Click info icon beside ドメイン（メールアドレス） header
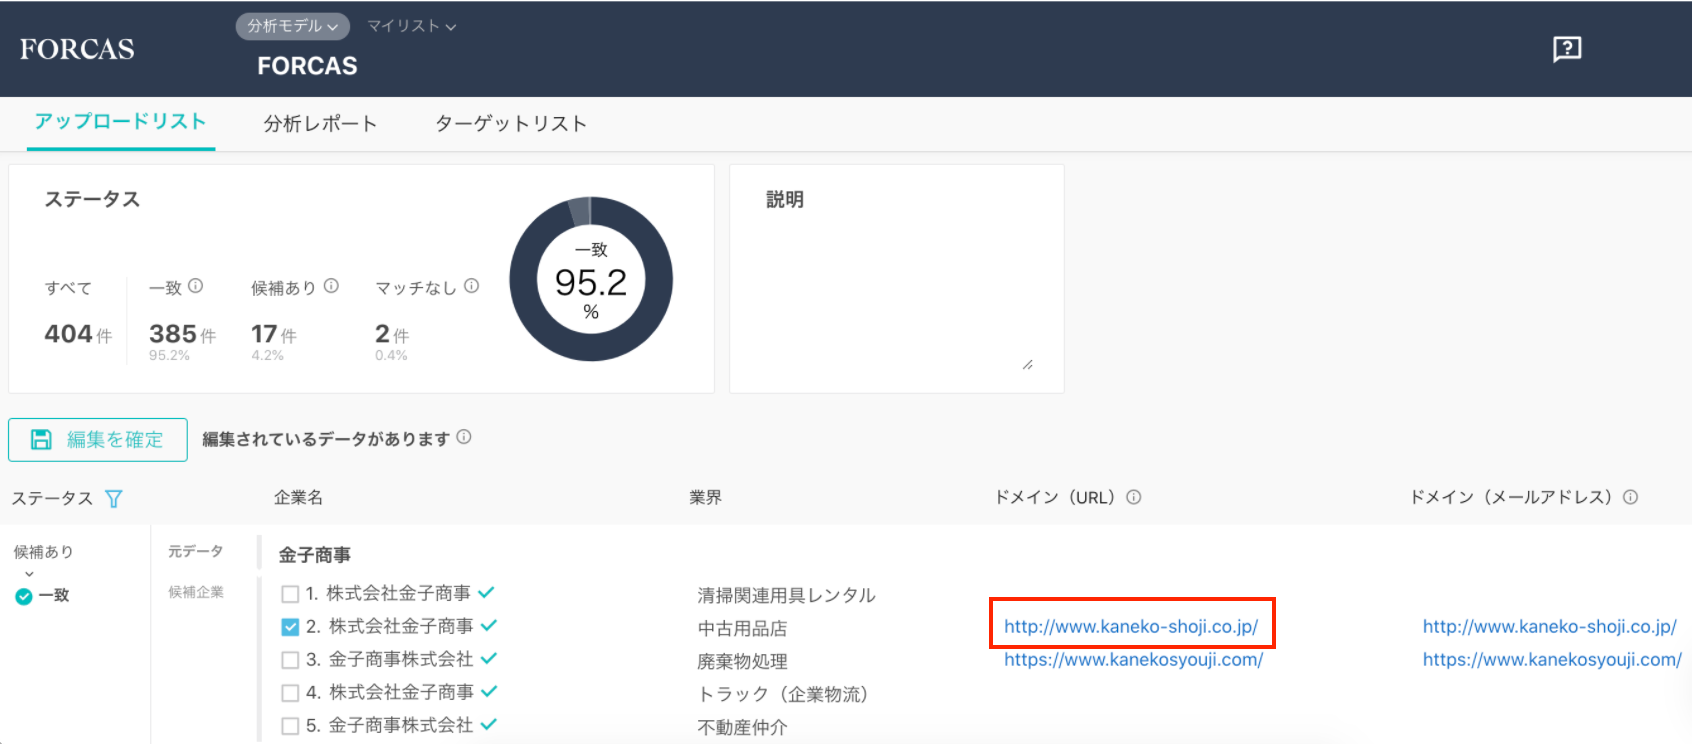 [x=1630, y=497]
